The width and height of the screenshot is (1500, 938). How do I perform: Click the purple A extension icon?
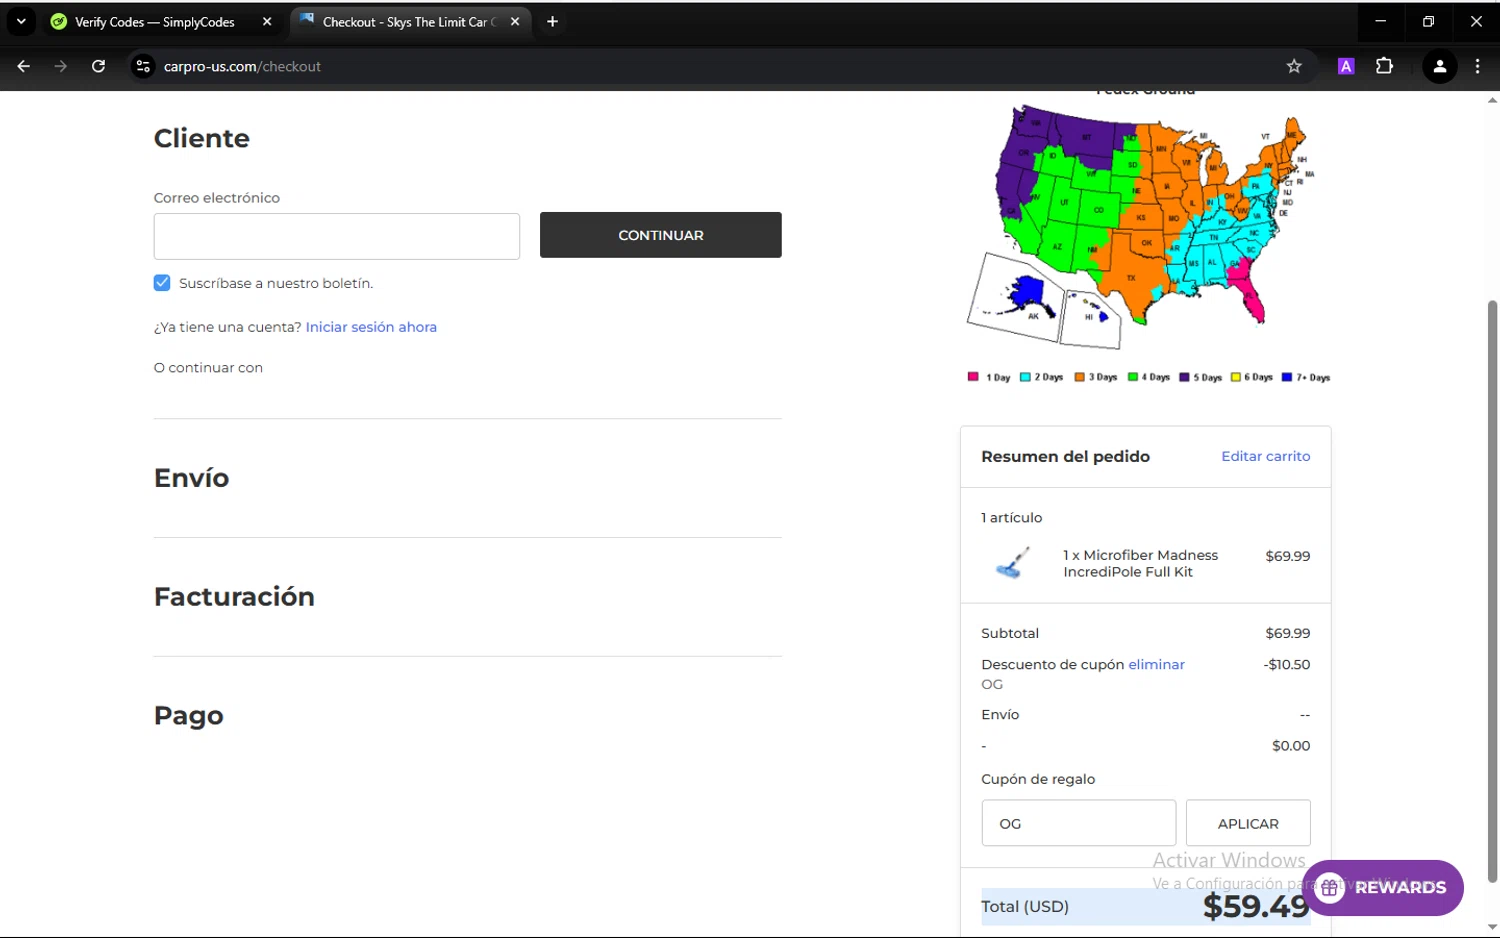[x=1346, y=66]
